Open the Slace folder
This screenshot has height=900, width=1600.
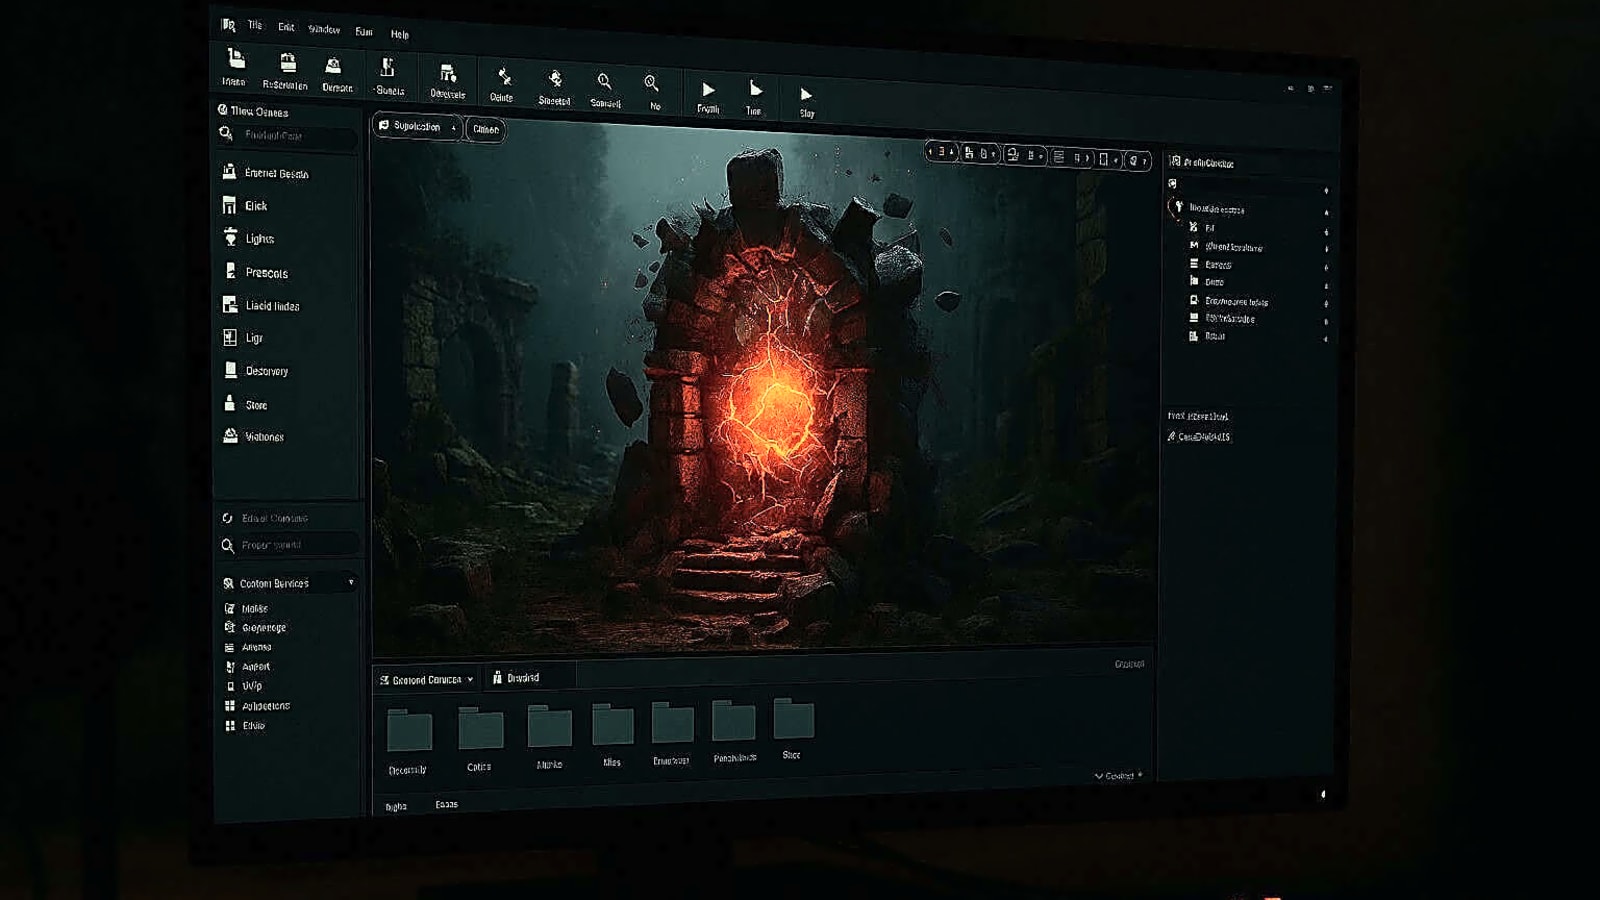(x=793, y=728)
